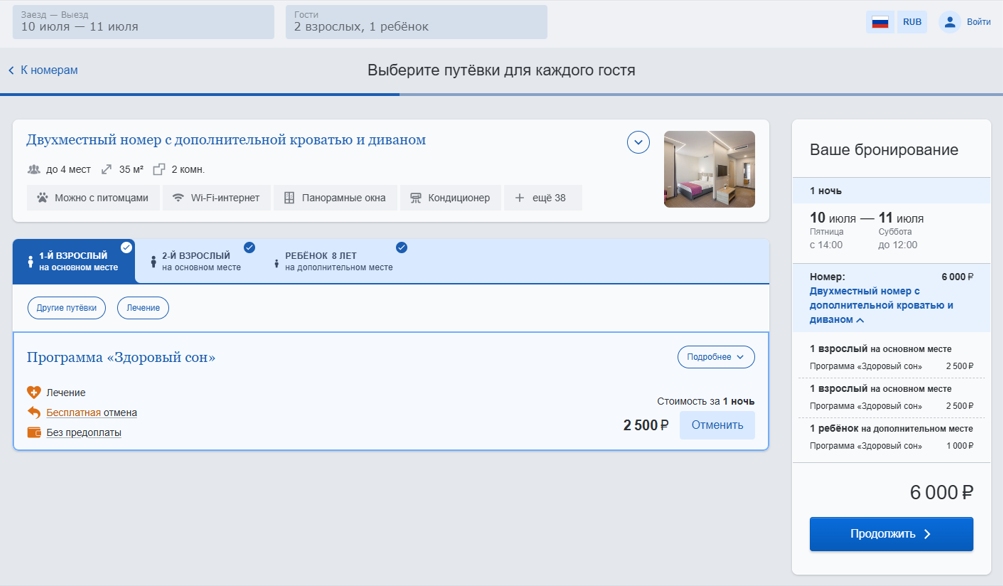Go back via К номерам link

pos(49,70)
